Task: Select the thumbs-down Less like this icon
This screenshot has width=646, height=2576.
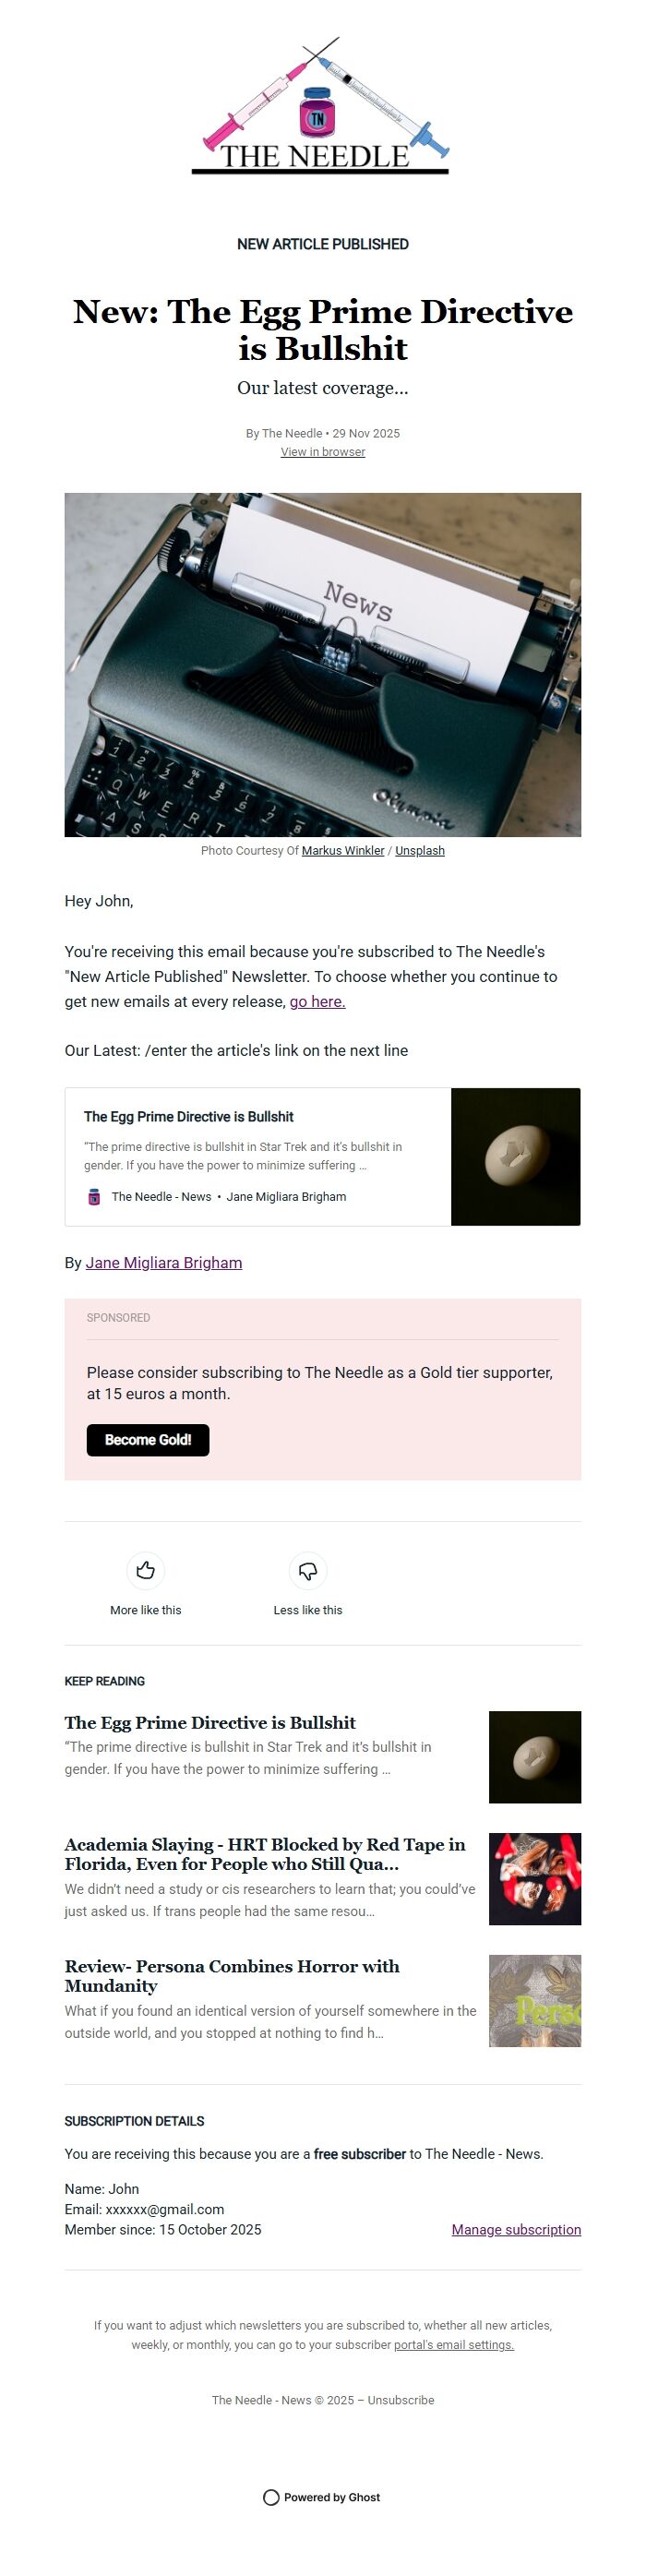Action: [307, 1570]
